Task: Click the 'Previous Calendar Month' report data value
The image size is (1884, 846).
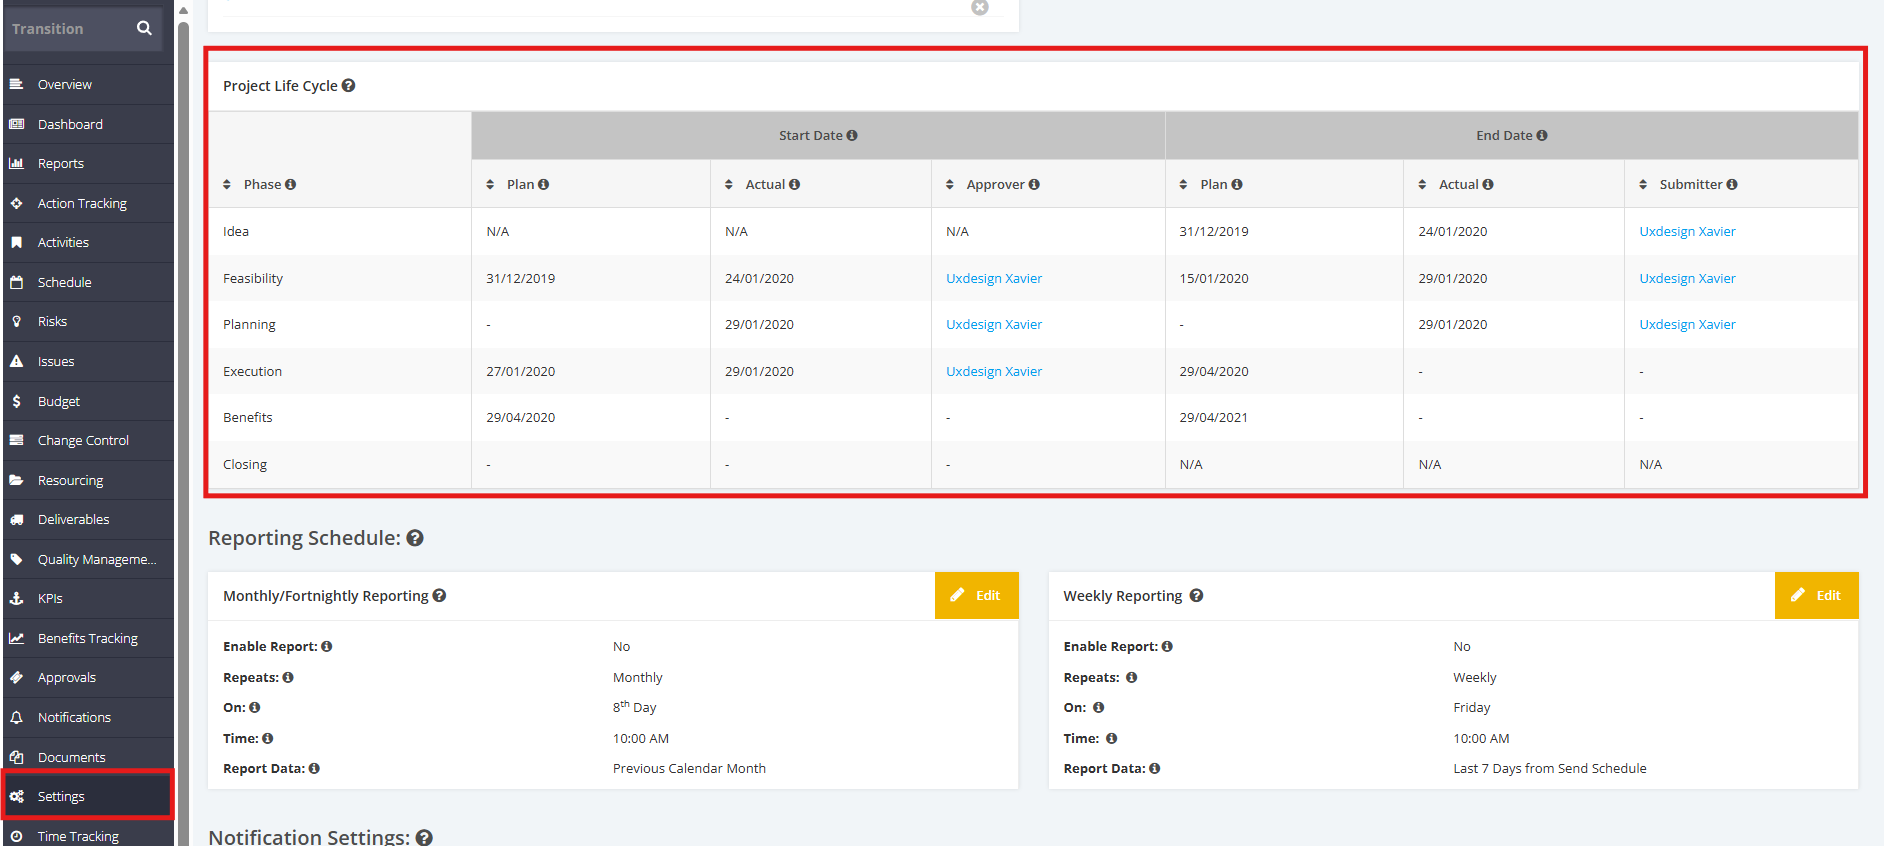Action: pos(689,769)
